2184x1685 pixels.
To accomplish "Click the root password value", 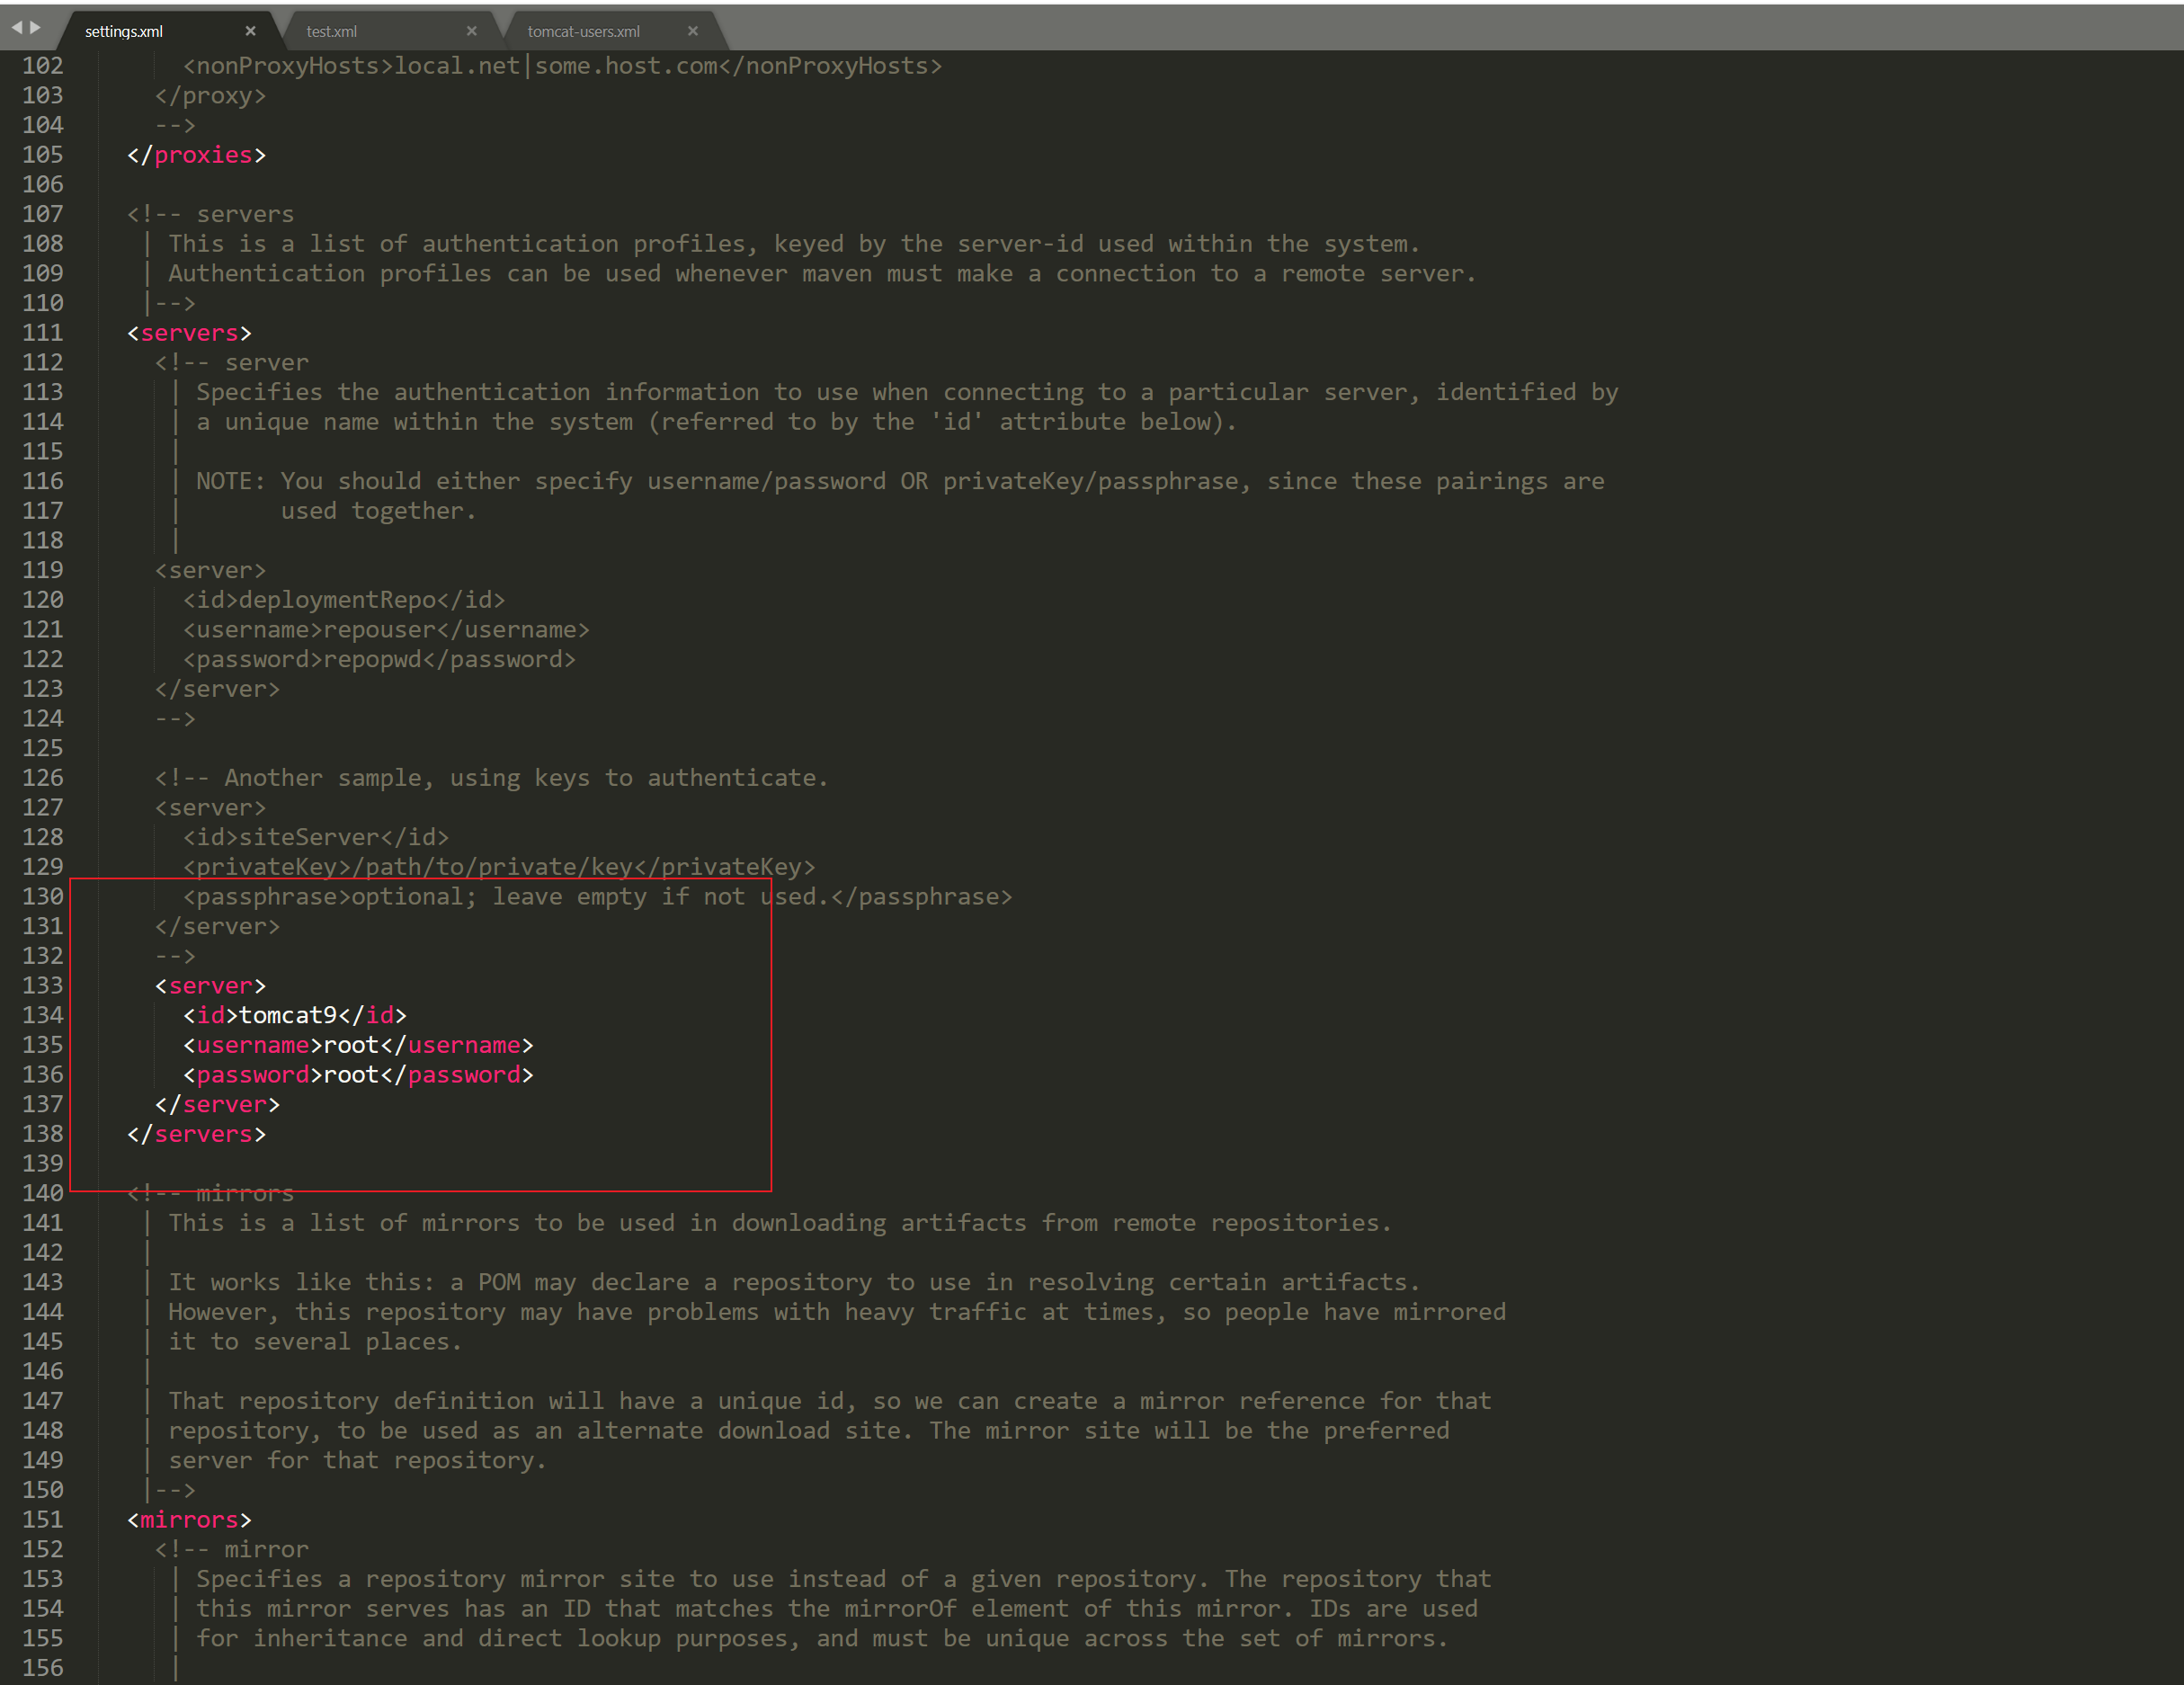I will 351,1074.
